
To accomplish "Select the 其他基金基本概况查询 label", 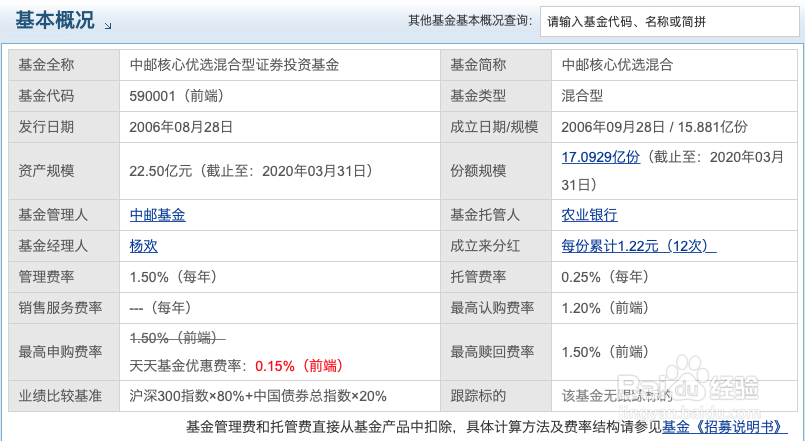I will pyautogui.click(x=470, y=21).
